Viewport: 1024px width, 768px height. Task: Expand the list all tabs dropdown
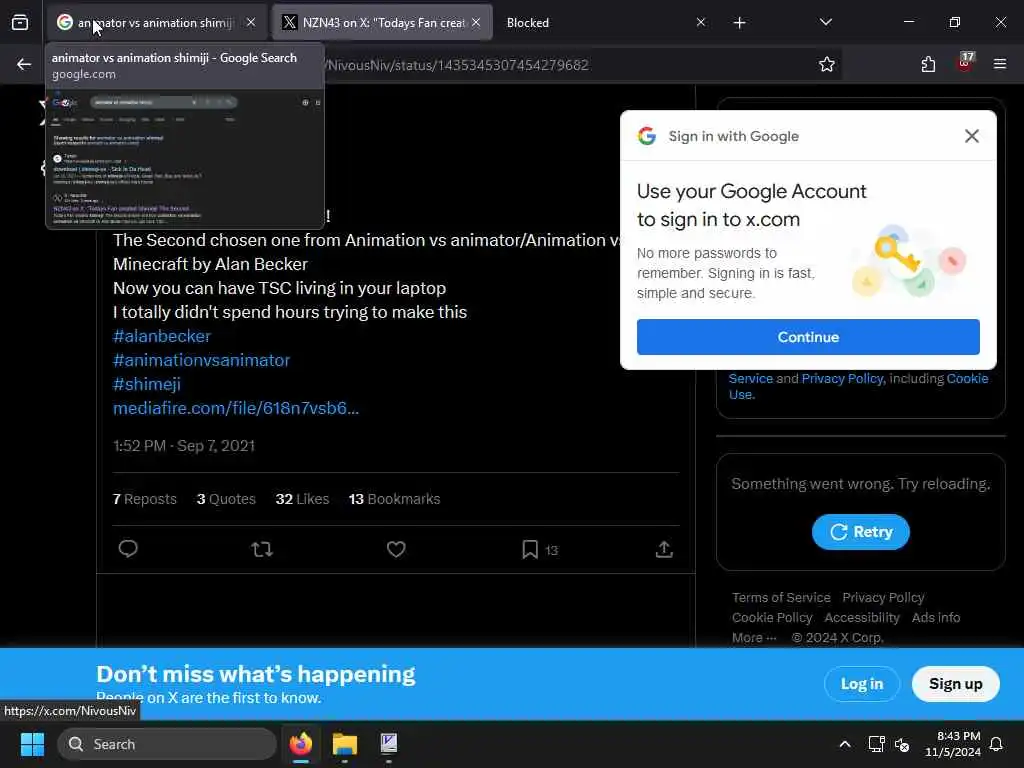pyautogui.click(x=825, y=23)
